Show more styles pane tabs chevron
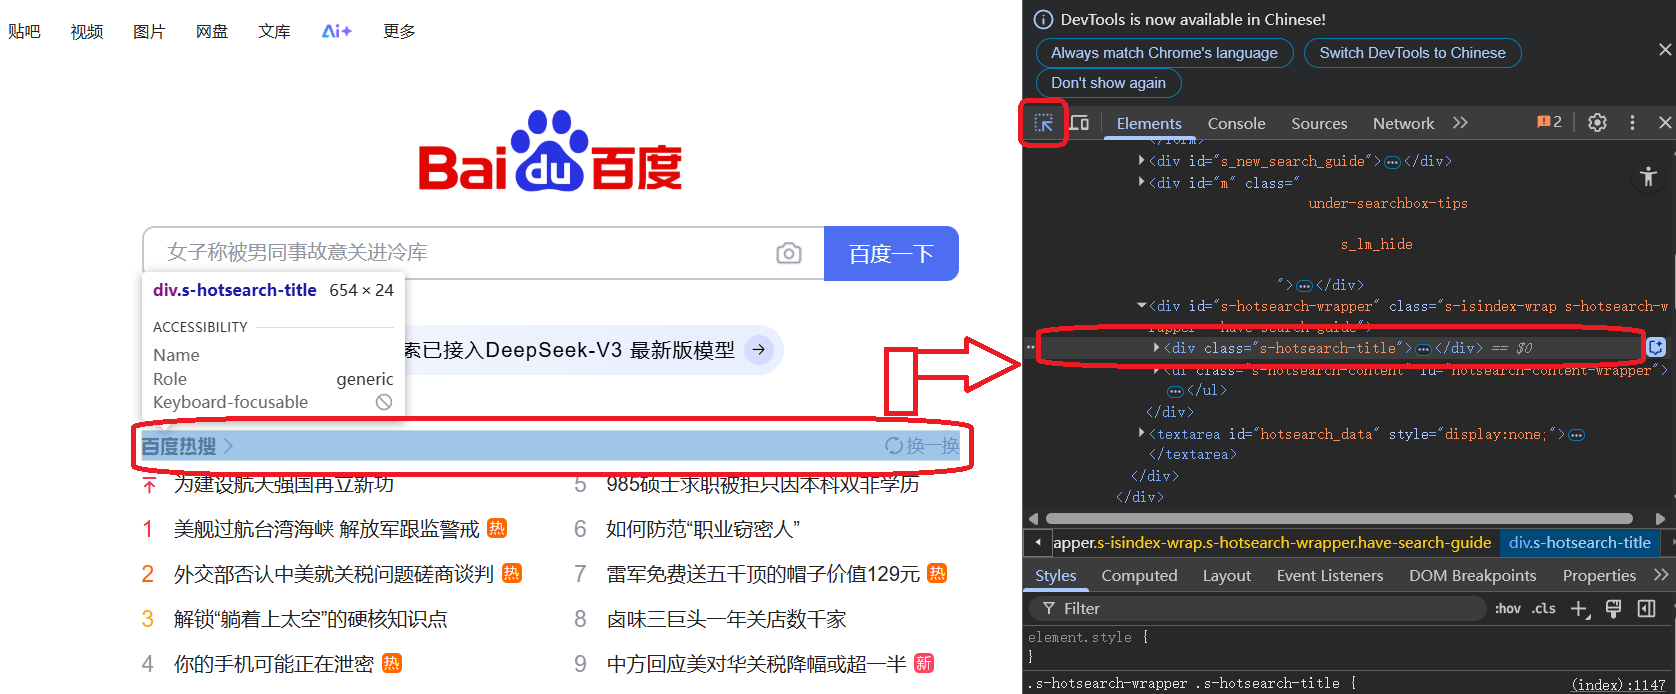 (1661, 575)
